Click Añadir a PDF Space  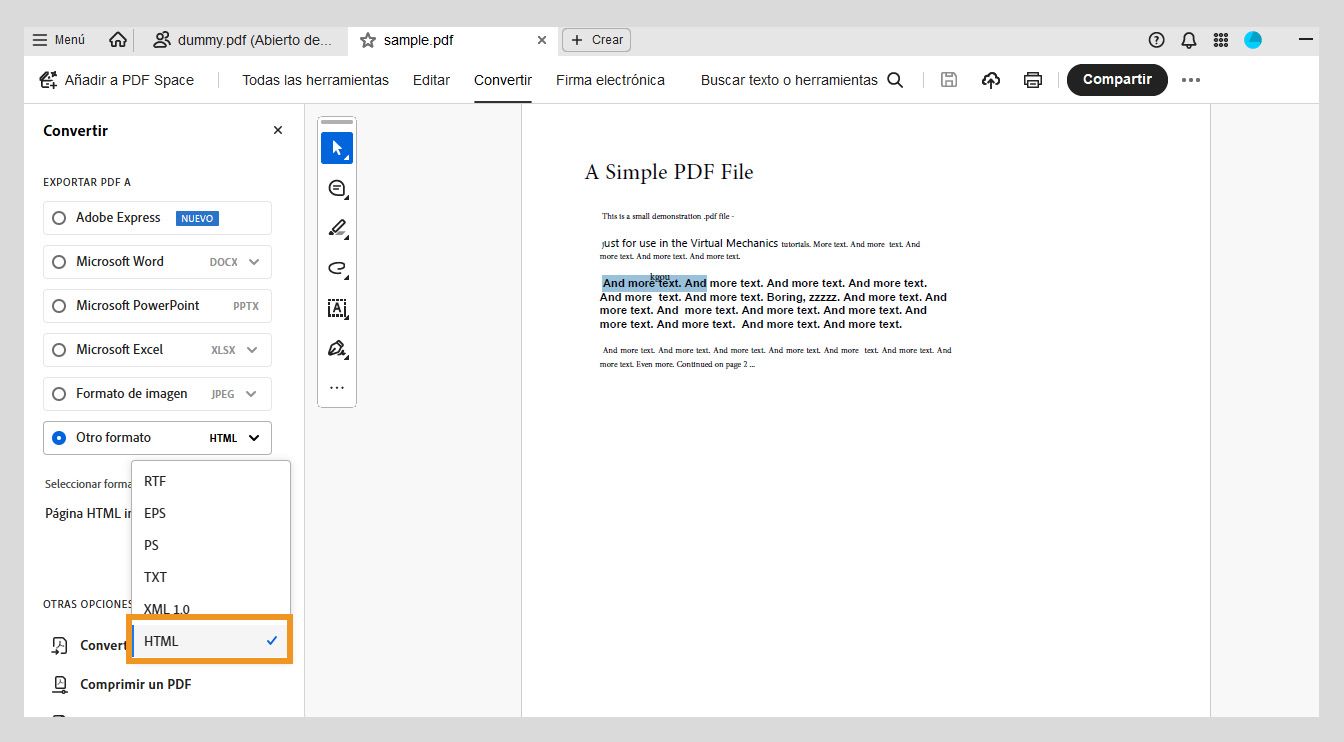116,80
